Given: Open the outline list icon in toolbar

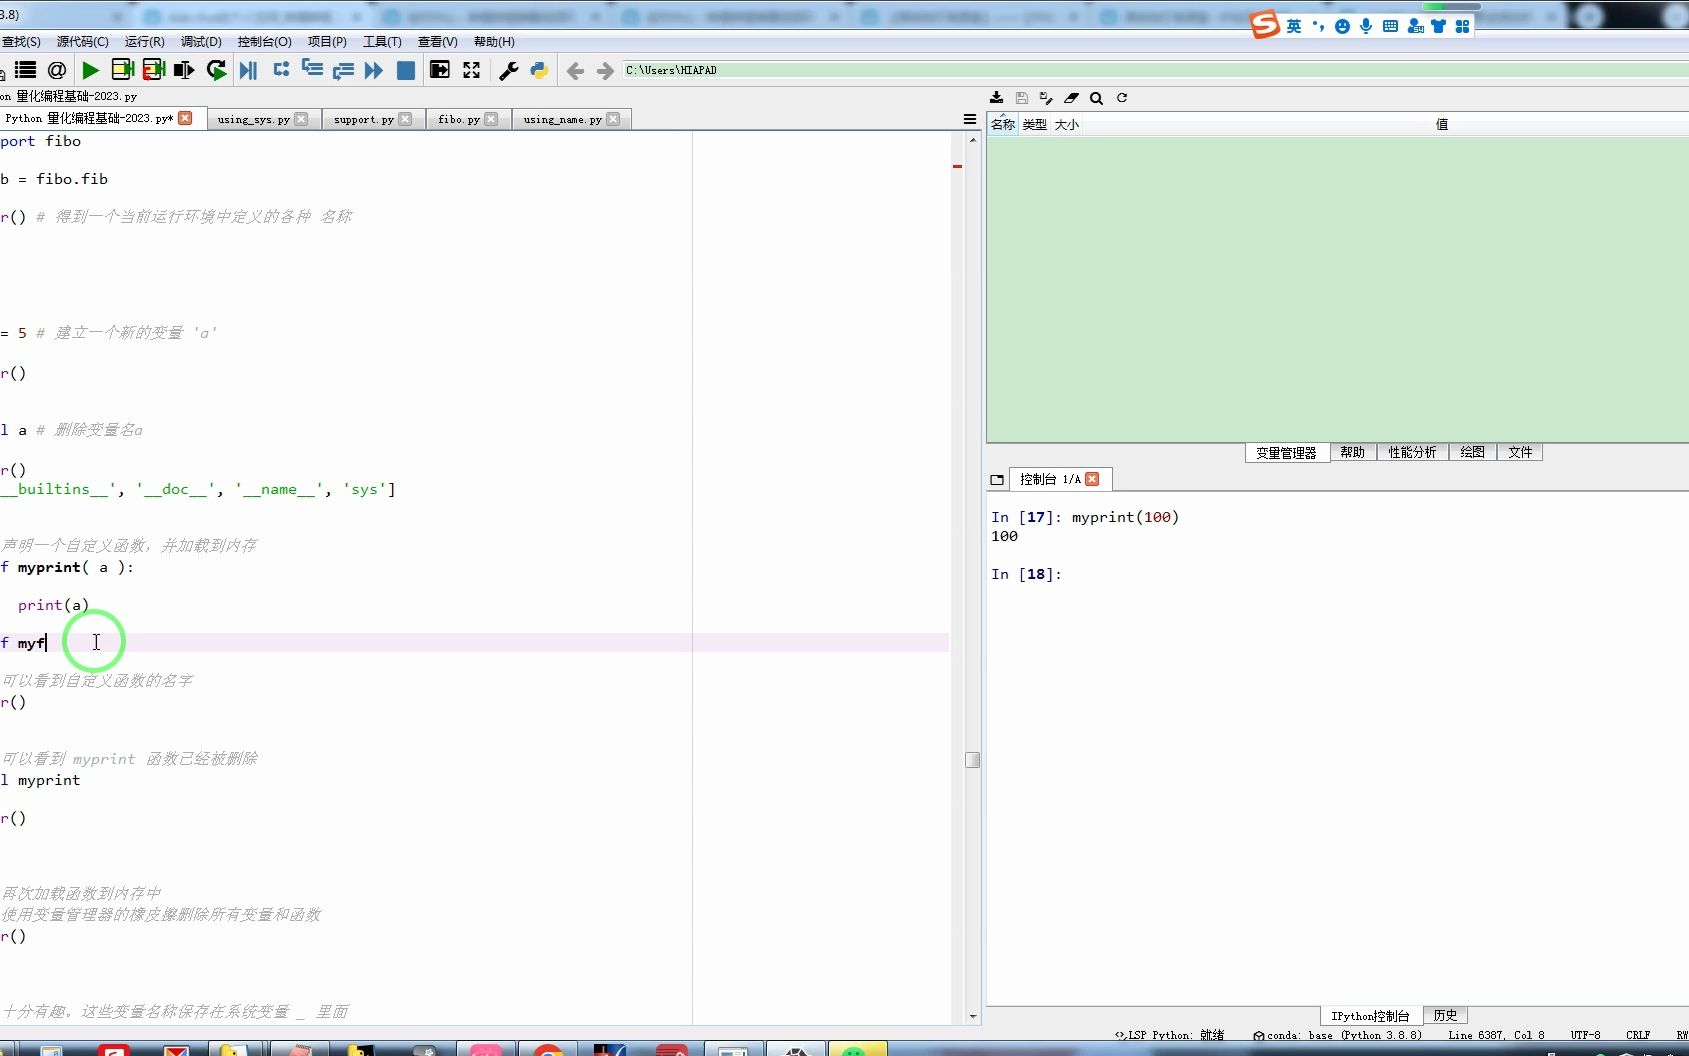Looking at the screenshot, I should pyautogui.click(x=25, y=70).
